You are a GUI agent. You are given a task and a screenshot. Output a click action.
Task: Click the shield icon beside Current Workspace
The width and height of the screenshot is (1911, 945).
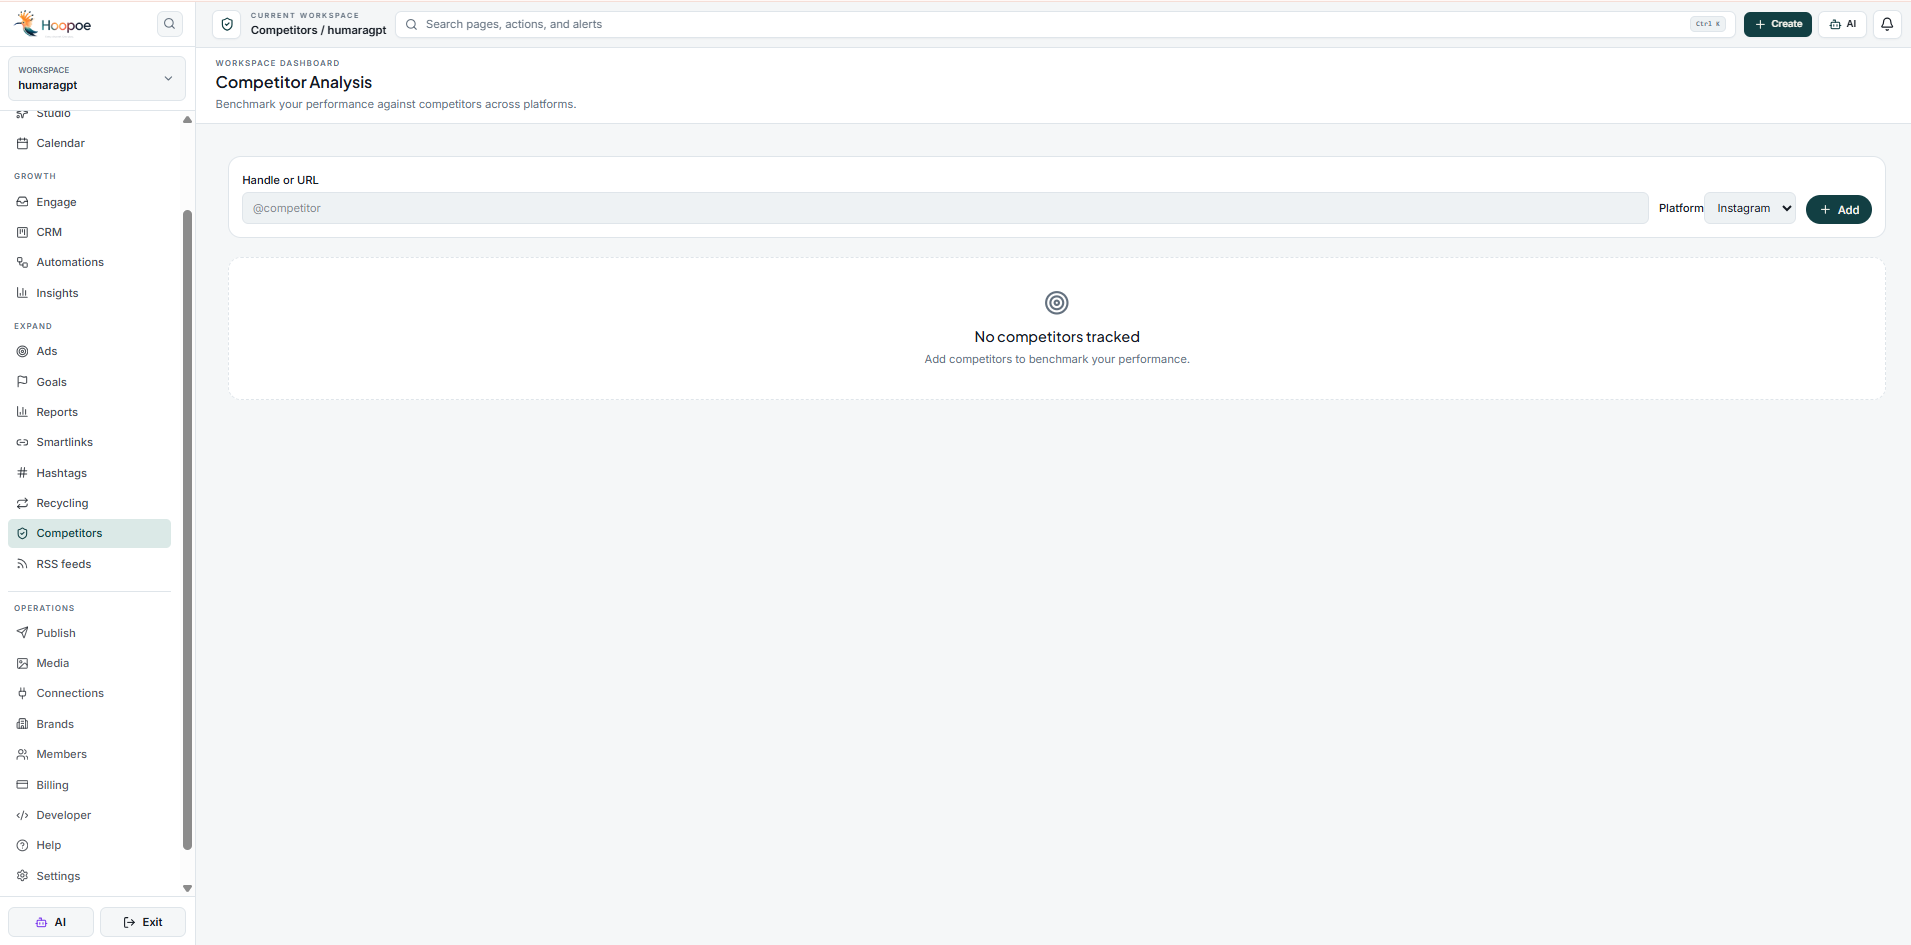227,24
